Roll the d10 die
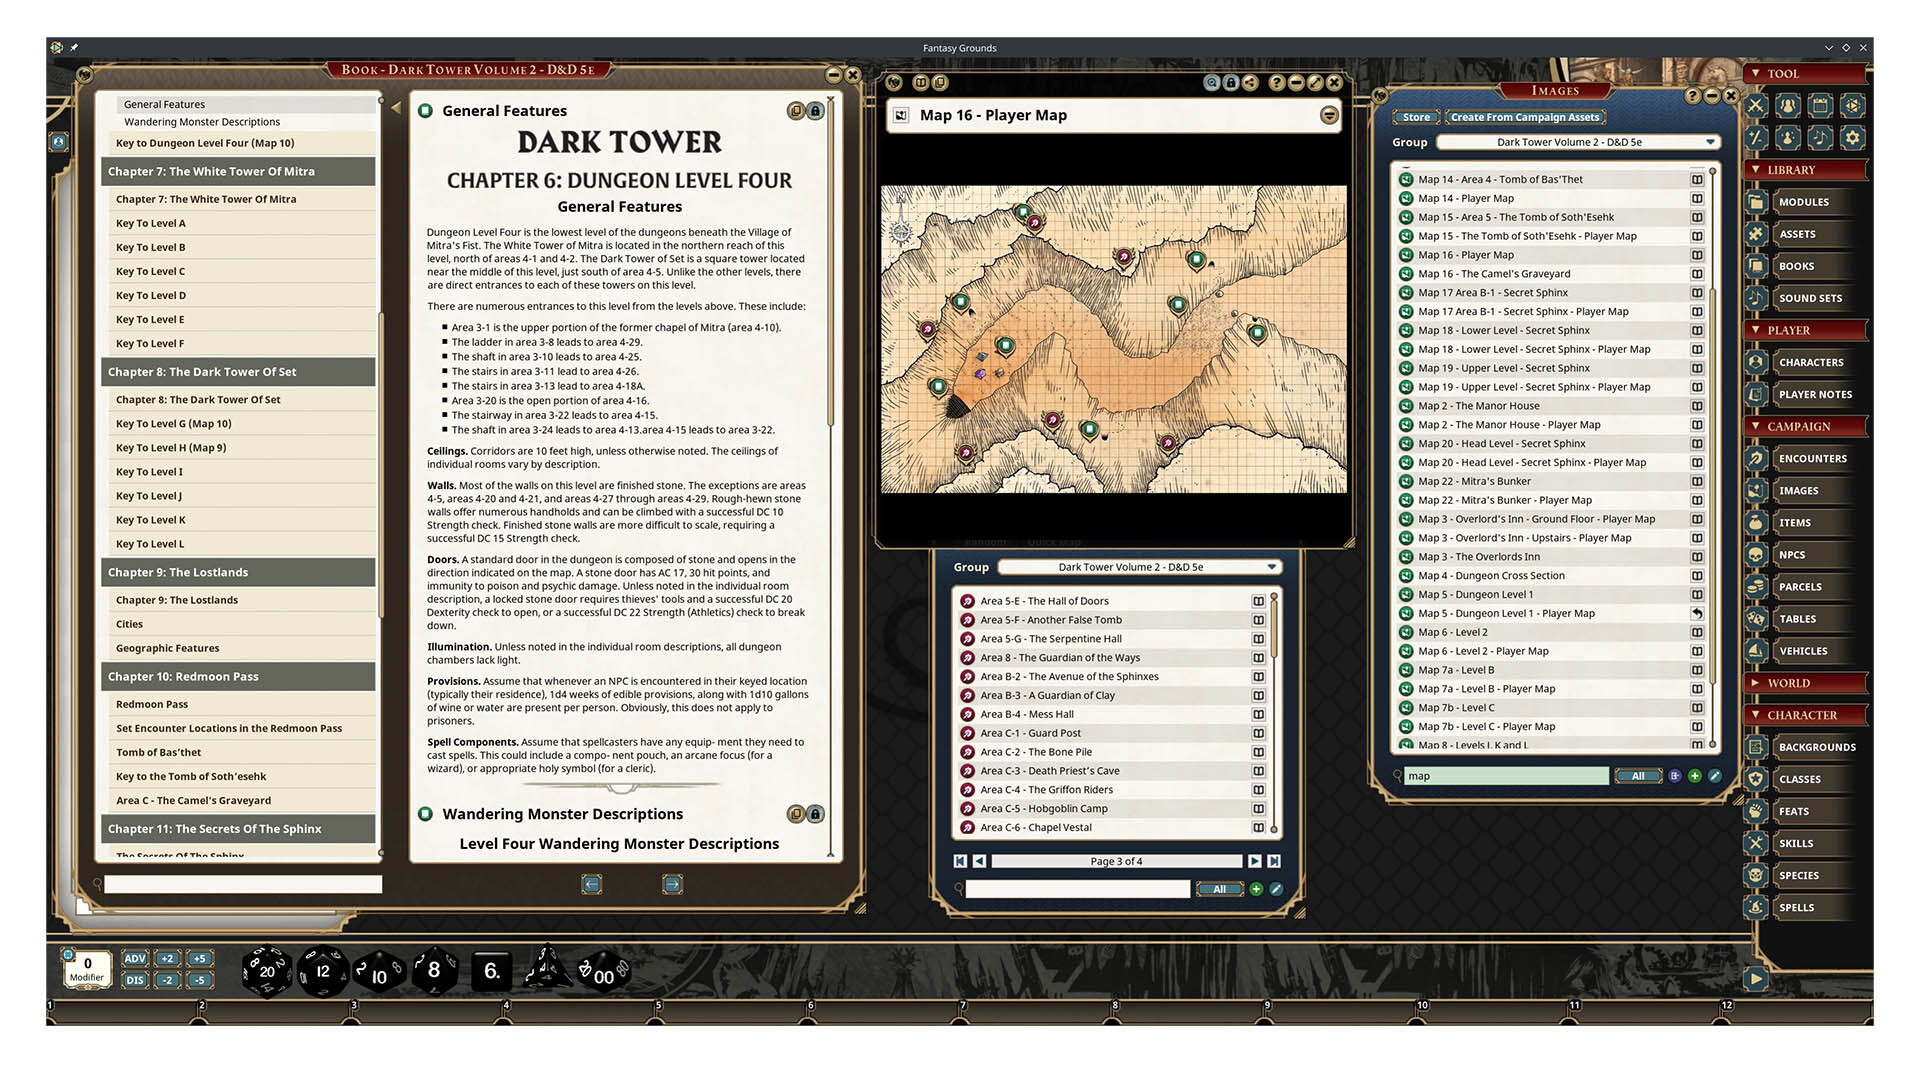The height and width of the screenshot is (1080, 1920). click(378, 973)
